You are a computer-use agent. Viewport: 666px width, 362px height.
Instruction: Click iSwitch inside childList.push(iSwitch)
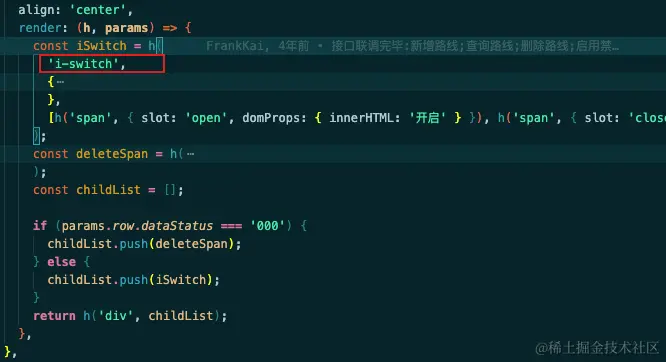(x=180, y=280)
